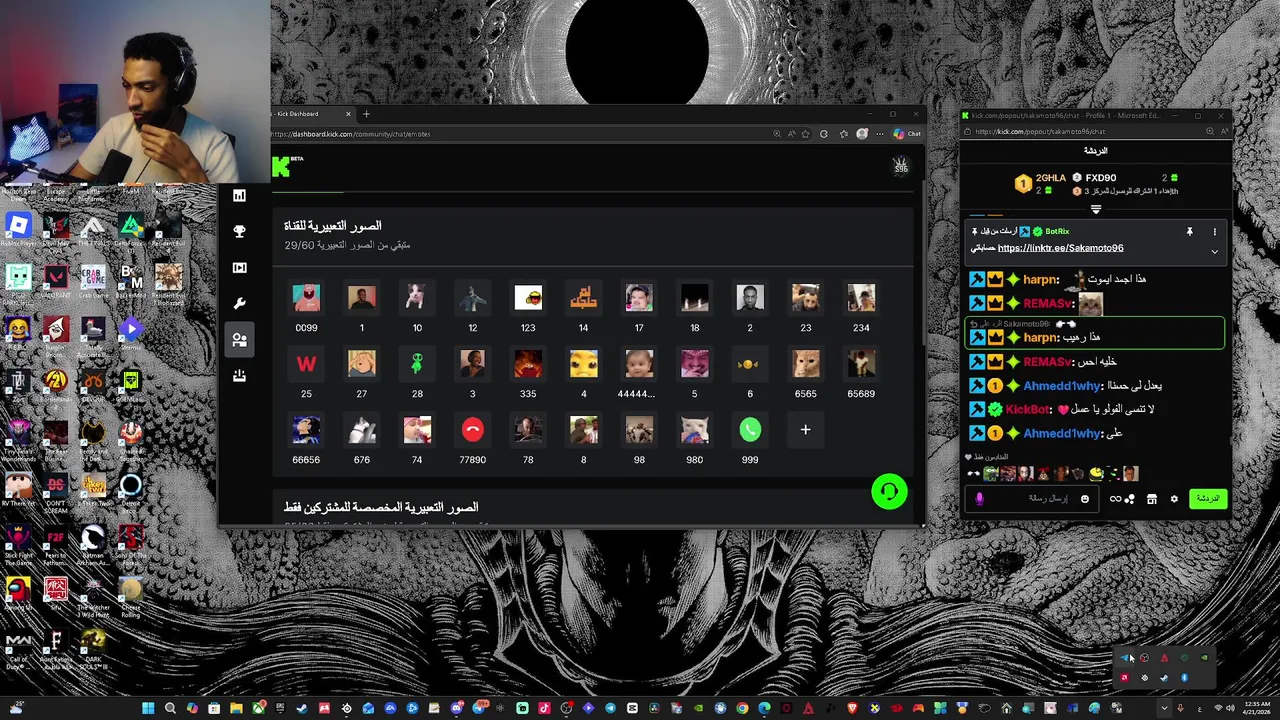Image resolution: width=1280 pixels, height=720 pixels.
Task: Refresh the dashboard browser page
Action: pyautogui.click(x=824, y=134)
